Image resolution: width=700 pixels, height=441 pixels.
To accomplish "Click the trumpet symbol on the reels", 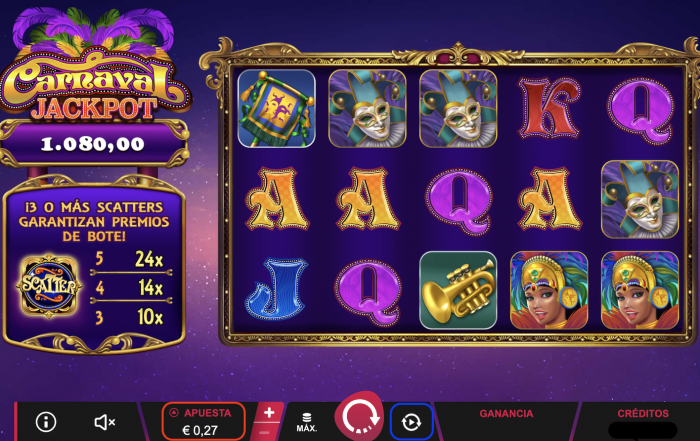I will (458, 290).
